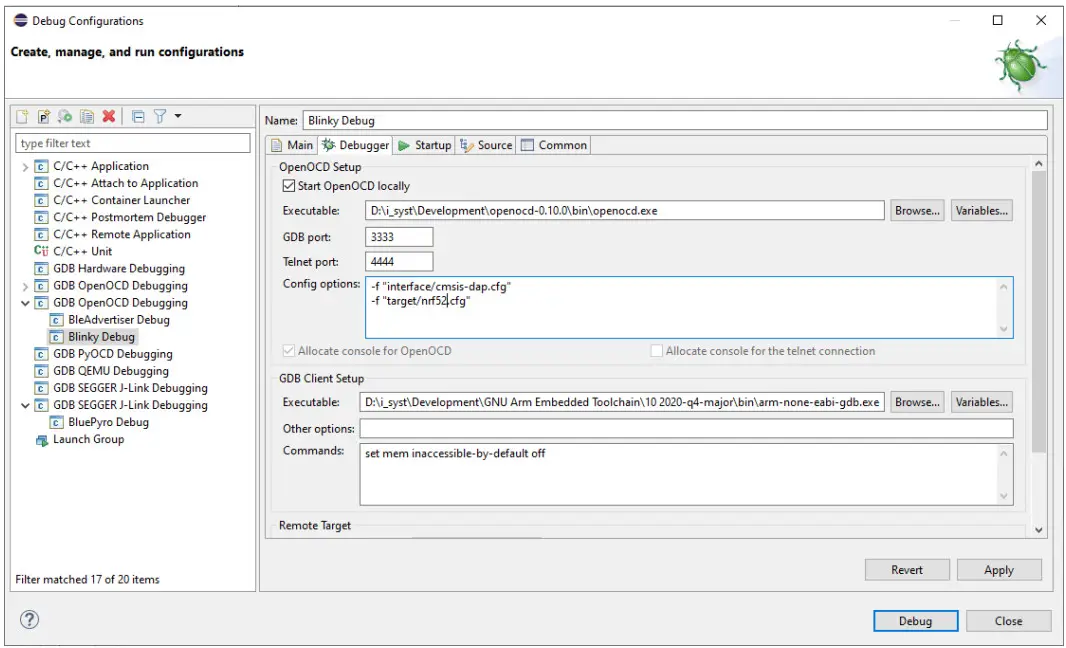Select C/C++ Attach to Application item
The image size is (1066, 648).
(x=126, y=183)
